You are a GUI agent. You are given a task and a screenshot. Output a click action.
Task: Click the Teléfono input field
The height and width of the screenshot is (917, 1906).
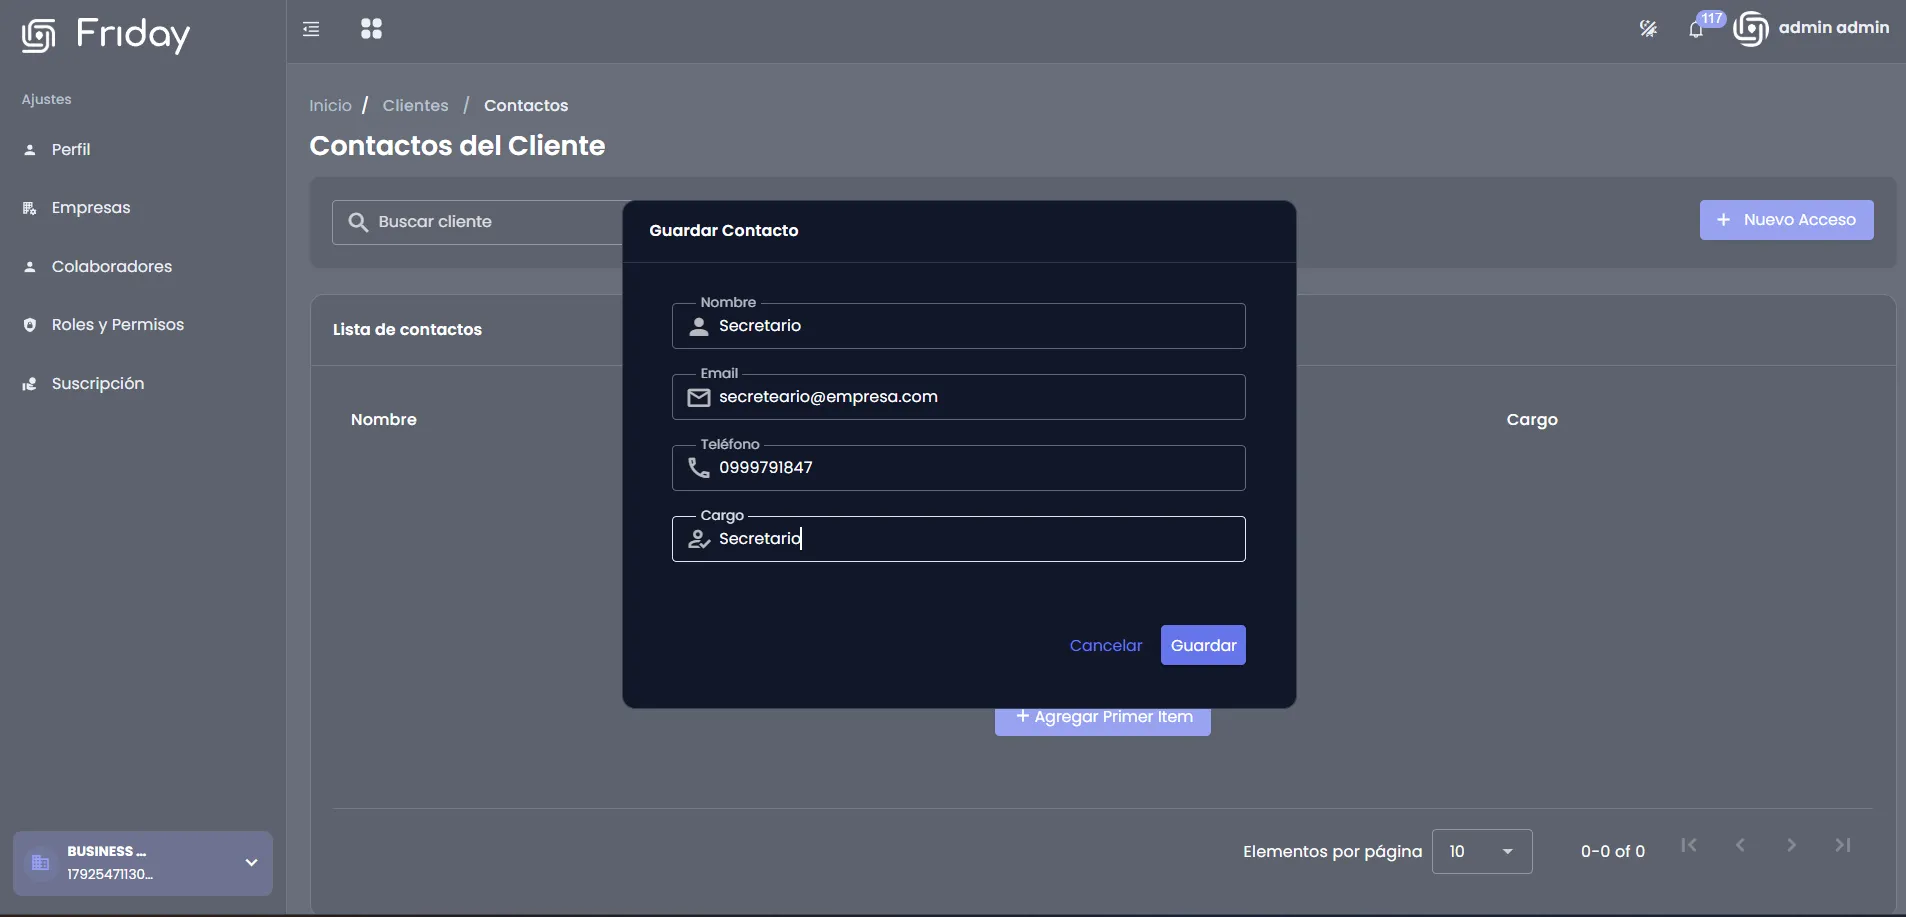coord(958,468)
